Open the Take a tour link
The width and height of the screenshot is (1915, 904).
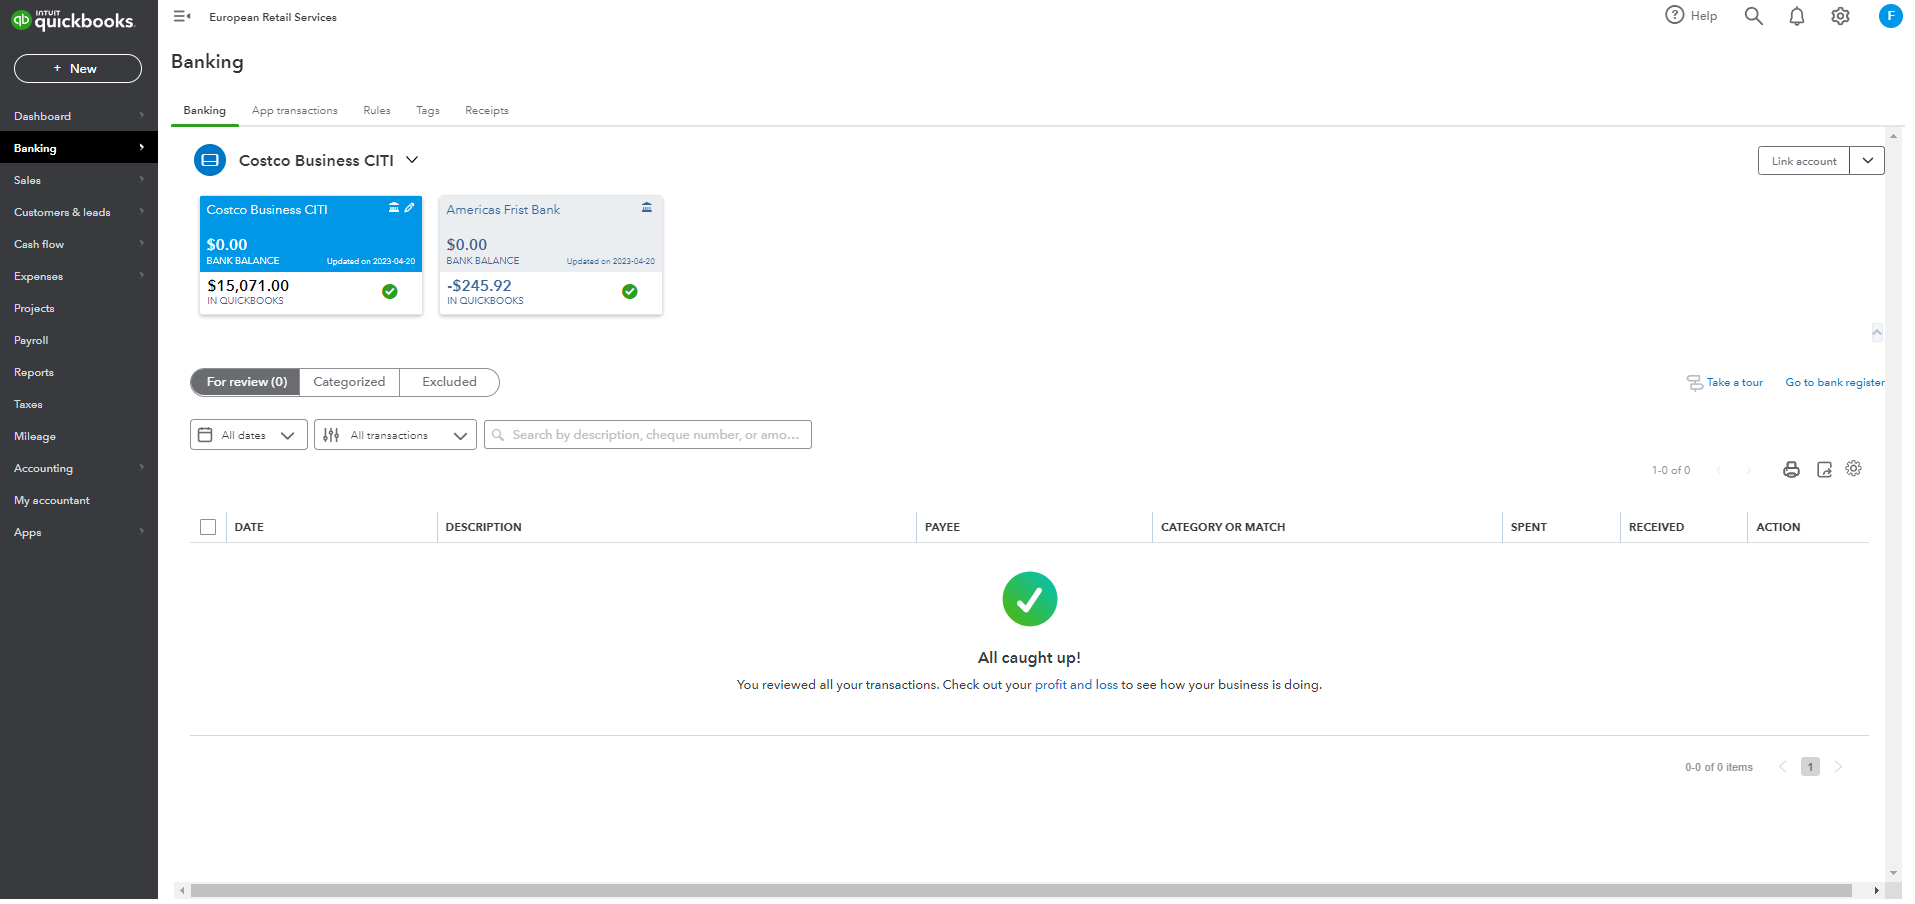pos(1735,383)
